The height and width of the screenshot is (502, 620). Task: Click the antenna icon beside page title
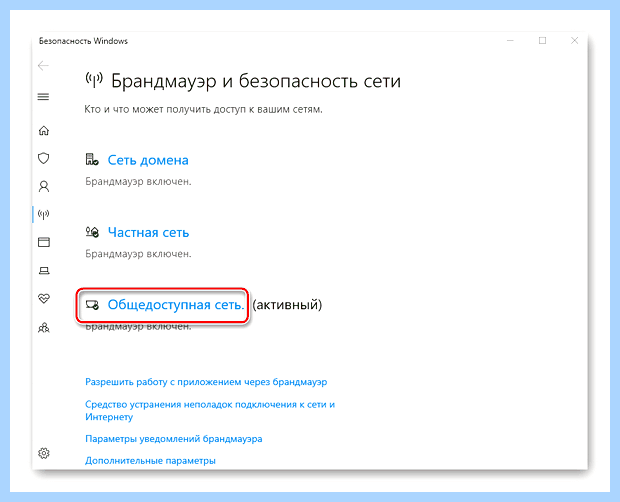94,80
